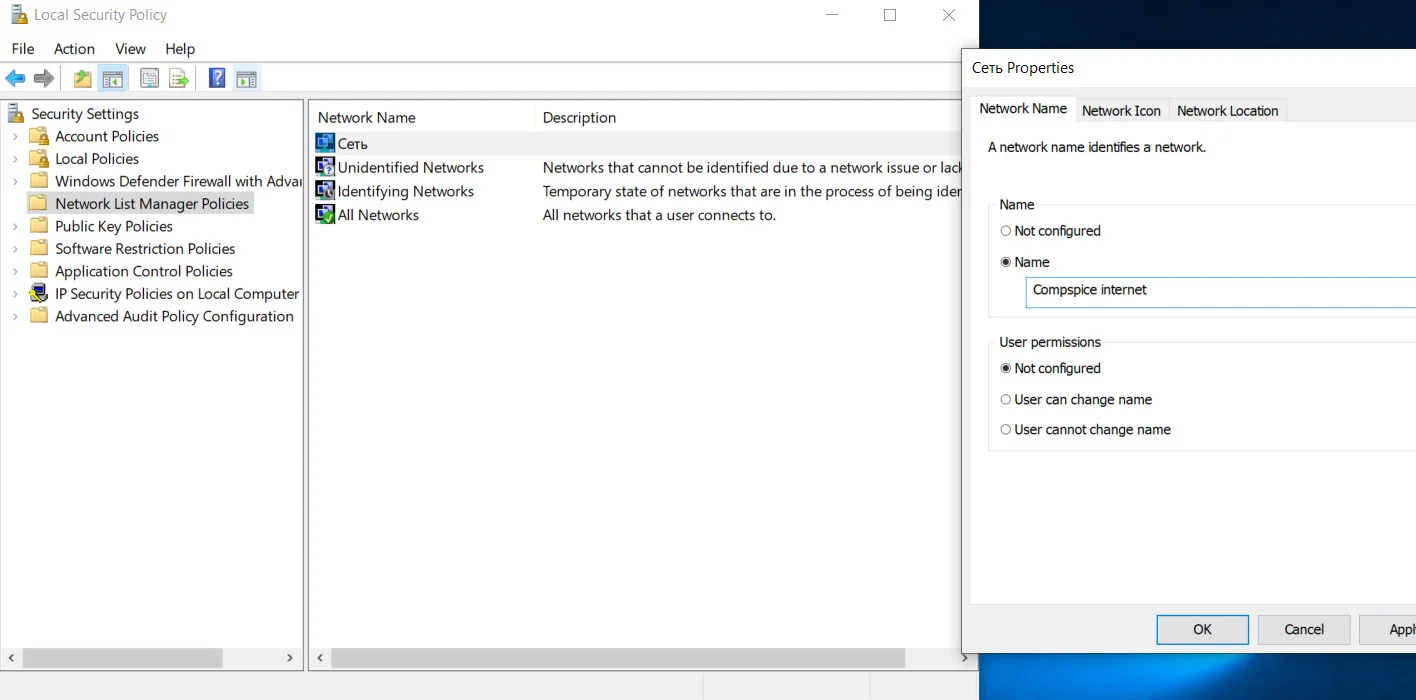Open the Help menu
Image resolution: width=1416 pixels, height=700 pixels.
(x=180, y=48)
